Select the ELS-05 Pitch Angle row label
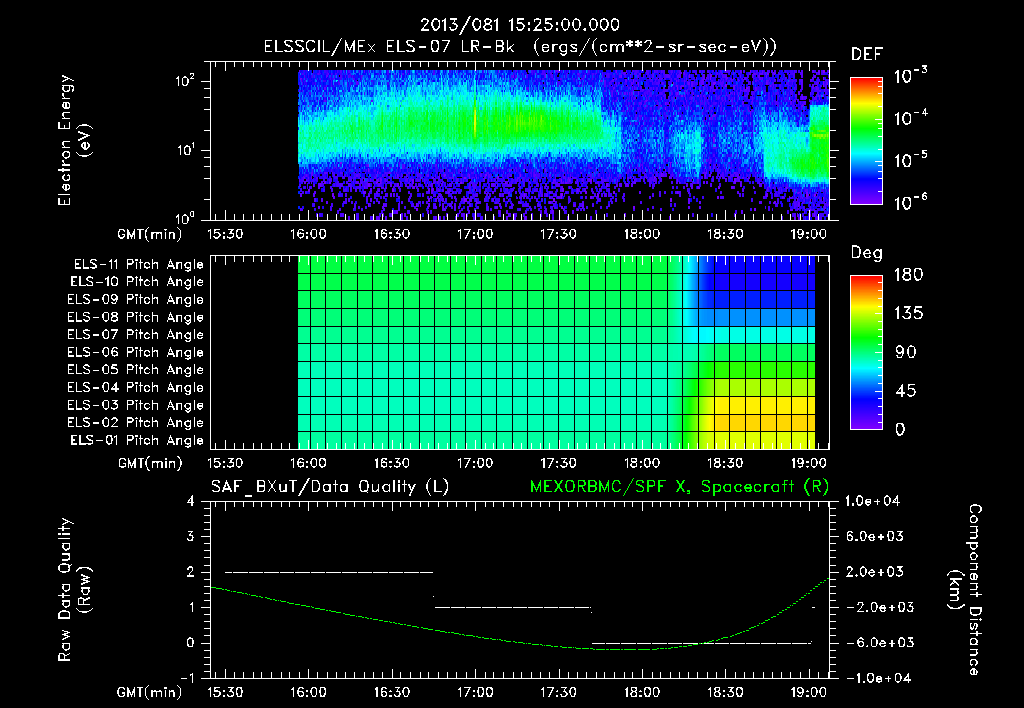The height and width of the screenshot is (708, 1024). pyautogui.click(x=136, y=370)
